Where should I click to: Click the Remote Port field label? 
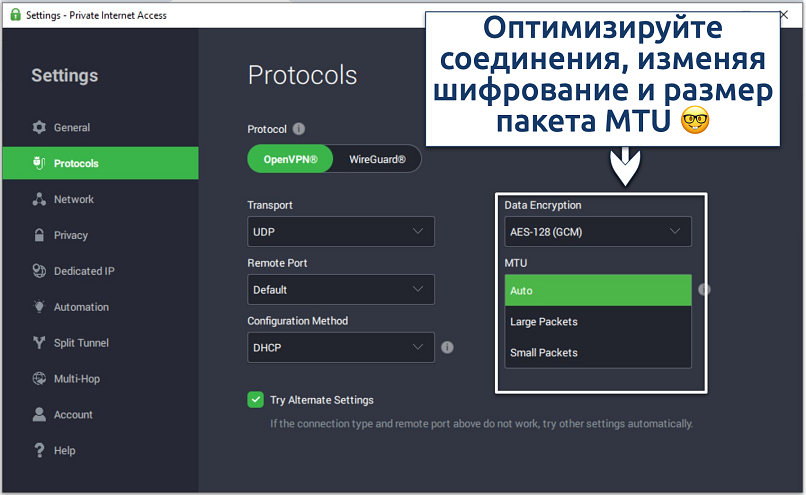[x=277, y=263]
